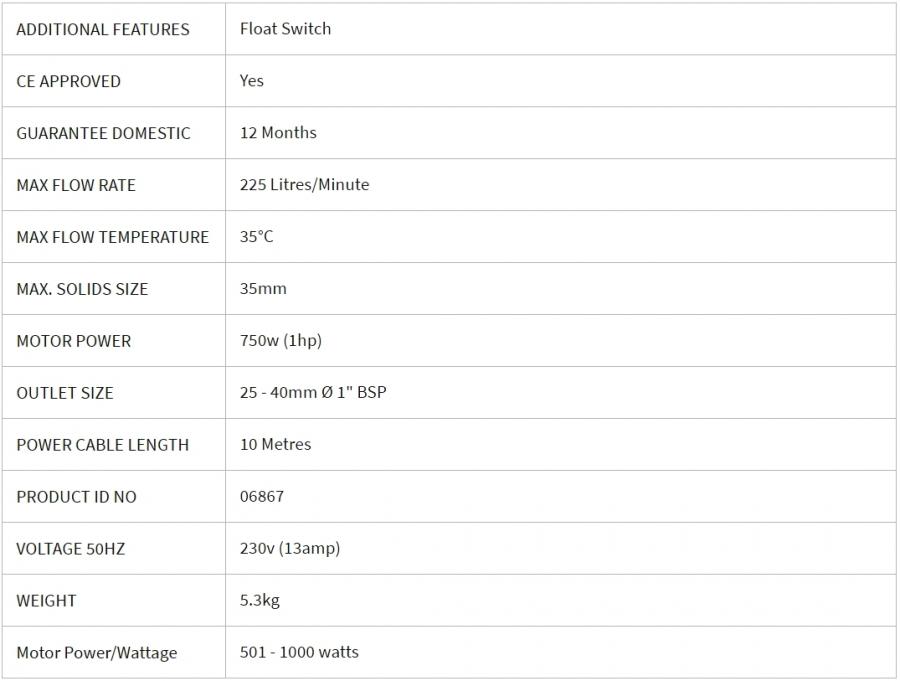Click the MAX FLOW TEMPERATURE label
The width and height of the screenshot is (900, 681).
113,237
